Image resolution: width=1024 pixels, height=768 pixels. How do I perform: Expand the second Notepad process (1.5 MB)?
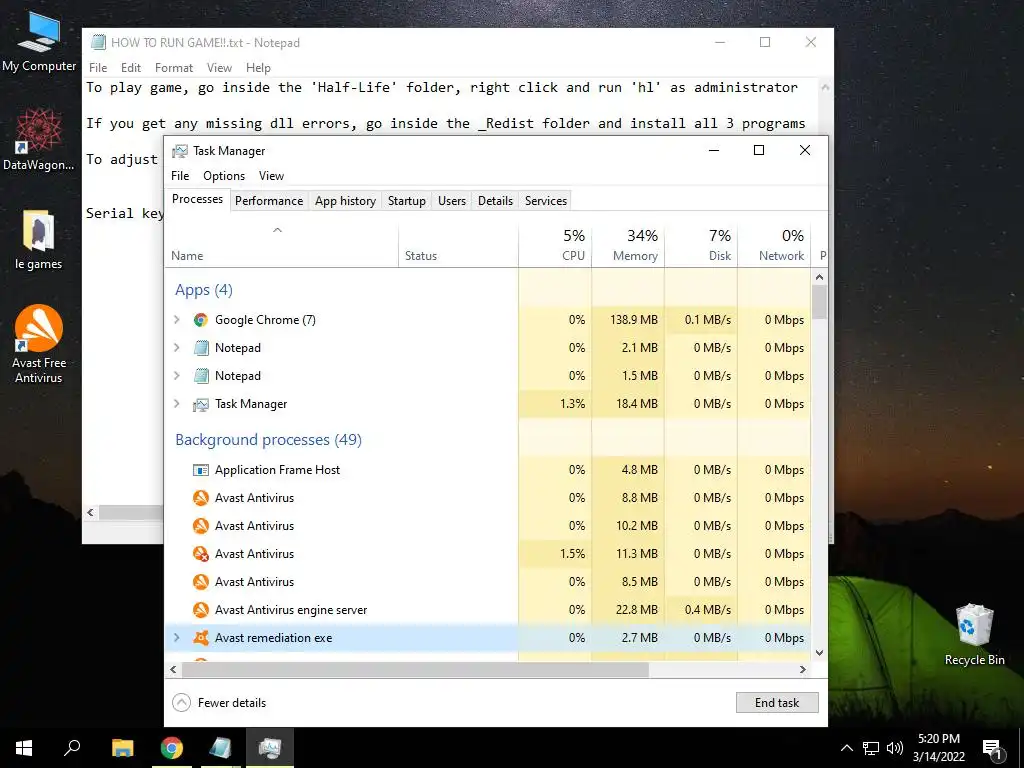pyautogui.click(x=176, y=376)
